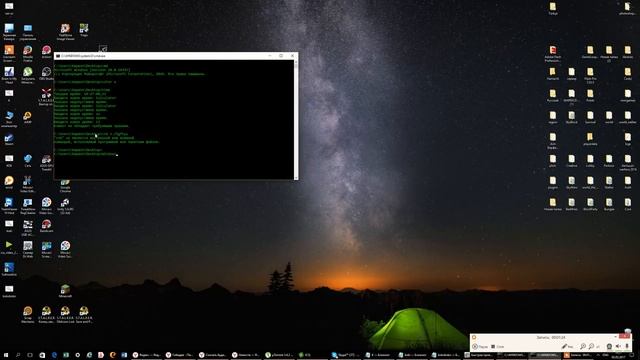Open the Control Panel desktop shortcut

click(28, 32)
